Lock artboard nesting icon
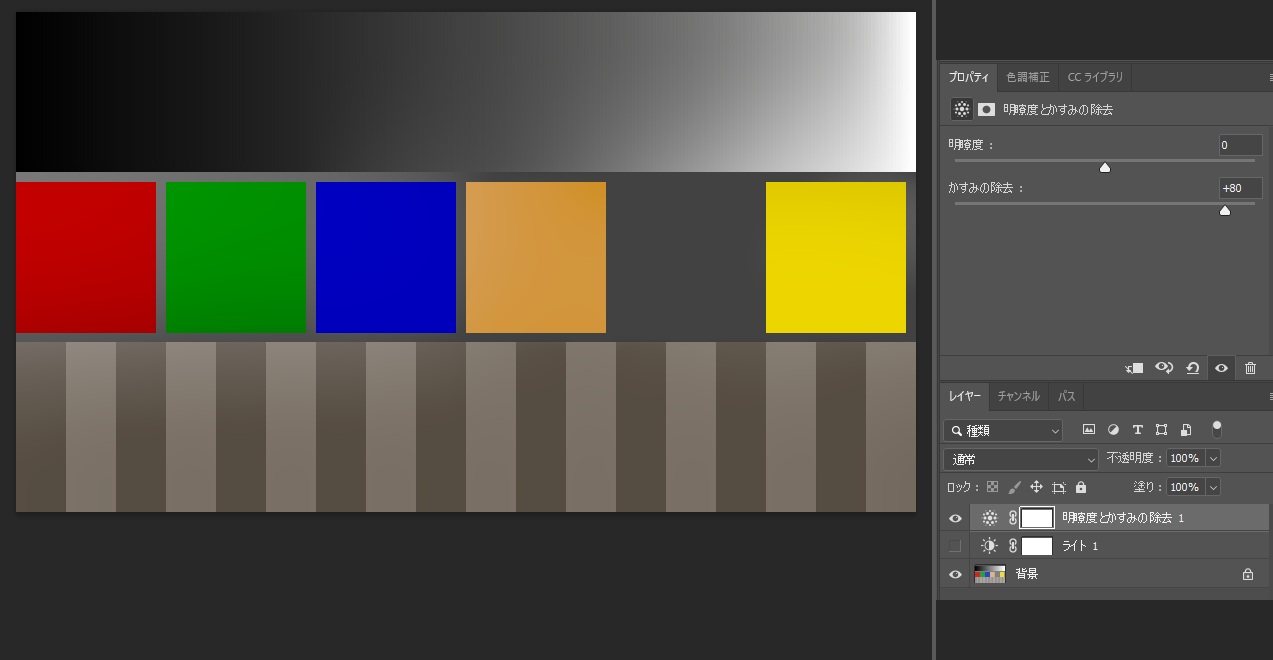The image size is (1273, 660). point(1059,487)
